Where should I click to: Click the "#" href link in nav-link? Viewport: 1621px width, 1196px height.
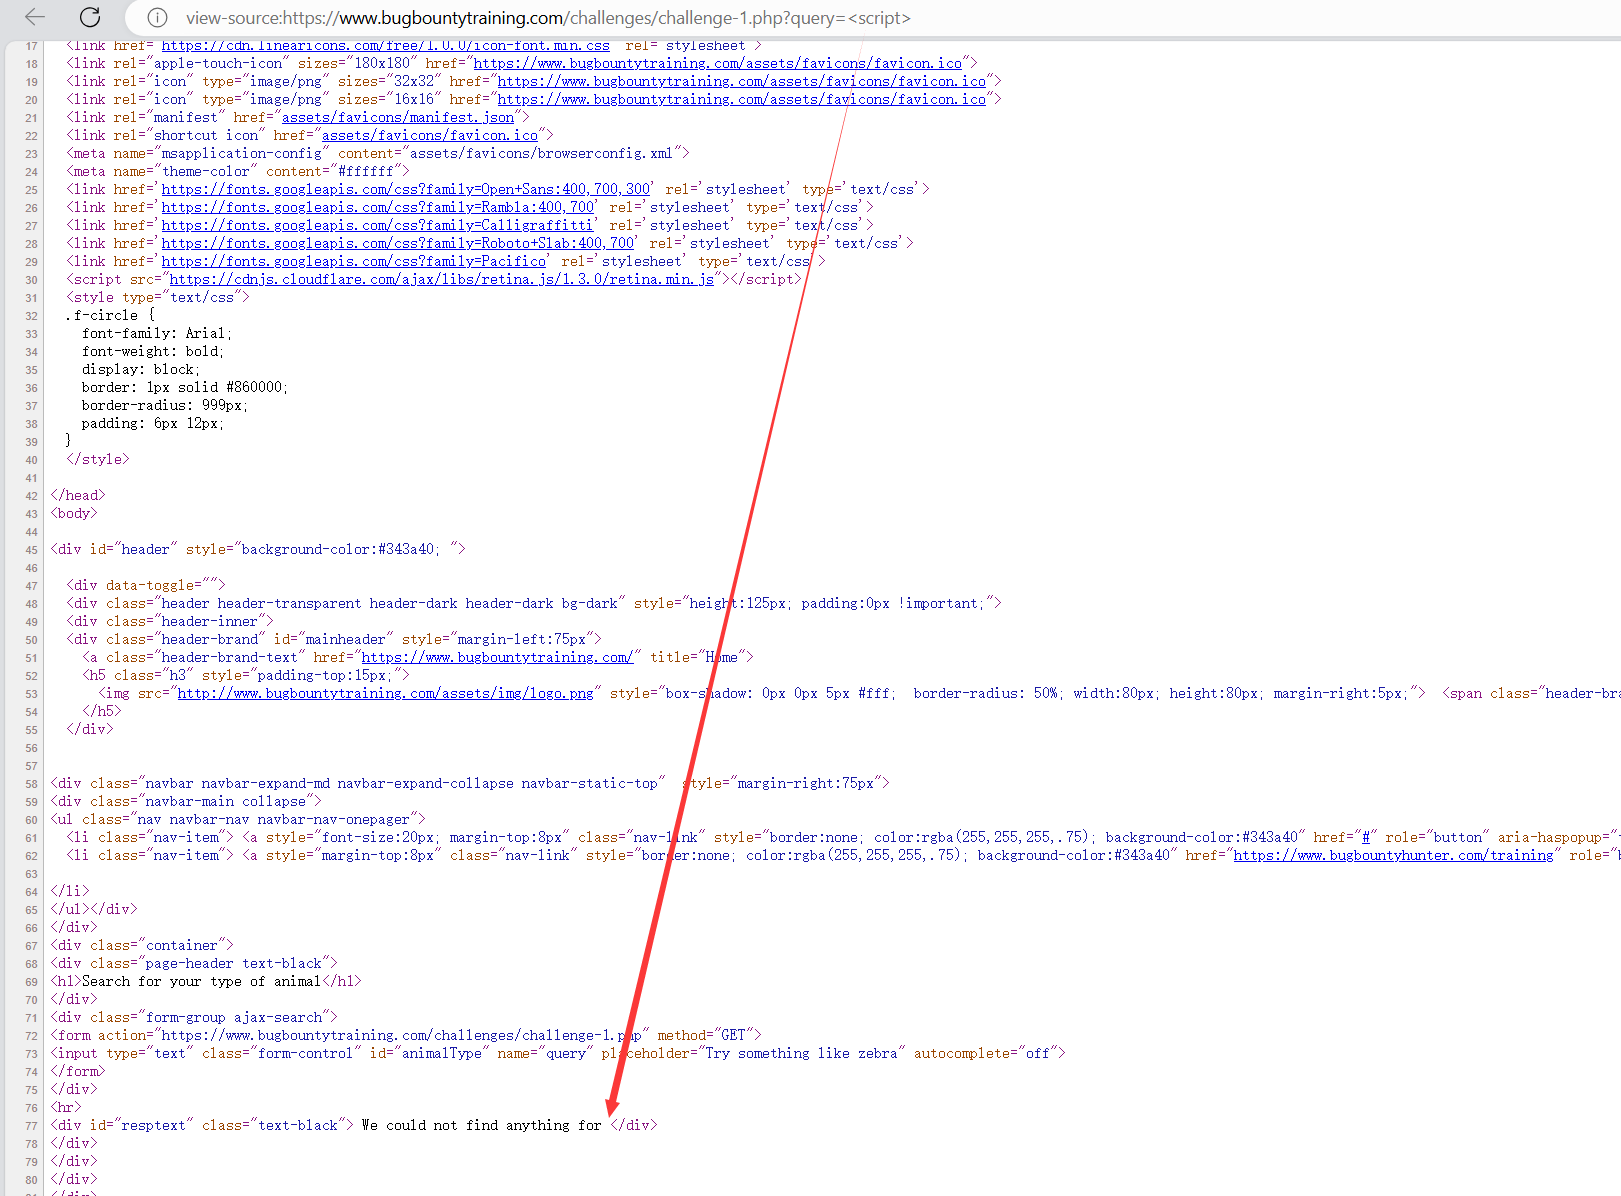tap(1365, 837)
